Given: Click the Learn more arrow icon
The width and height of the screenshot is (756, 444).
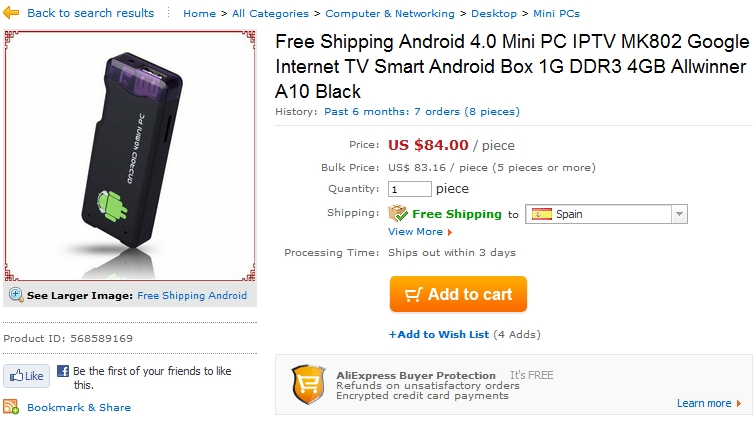Looking at the screenshot, I should [740, 404].
